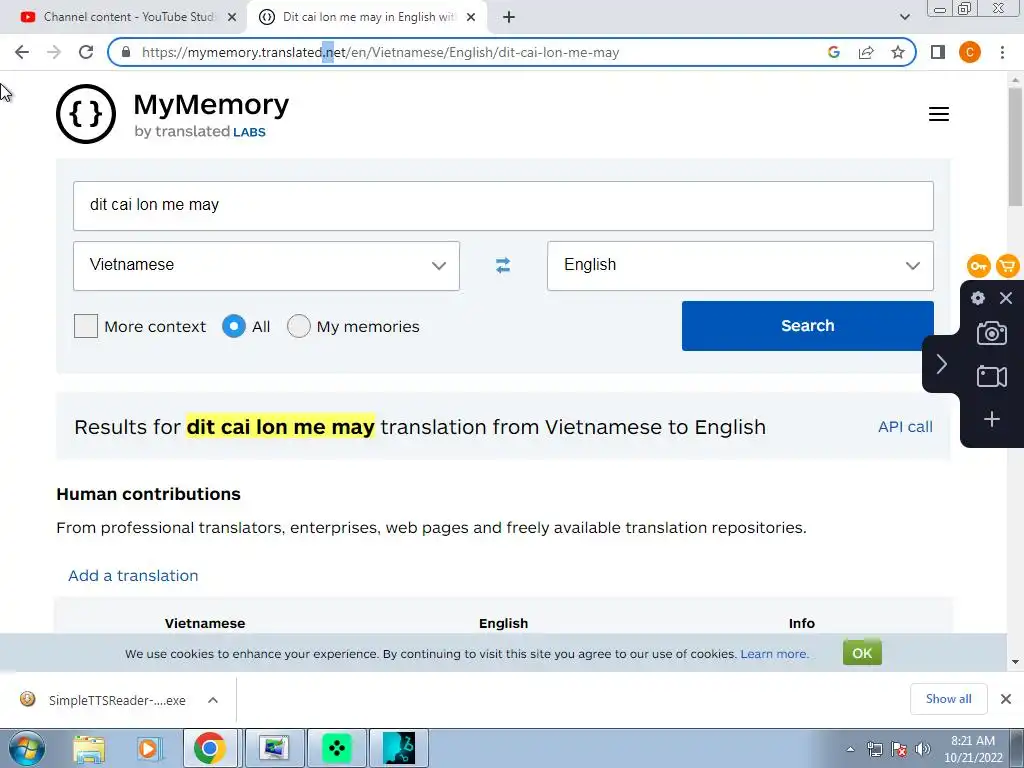The image size is (1024, 768).
Task: Open a new browser tab
Action: click(x=509, y=17)
